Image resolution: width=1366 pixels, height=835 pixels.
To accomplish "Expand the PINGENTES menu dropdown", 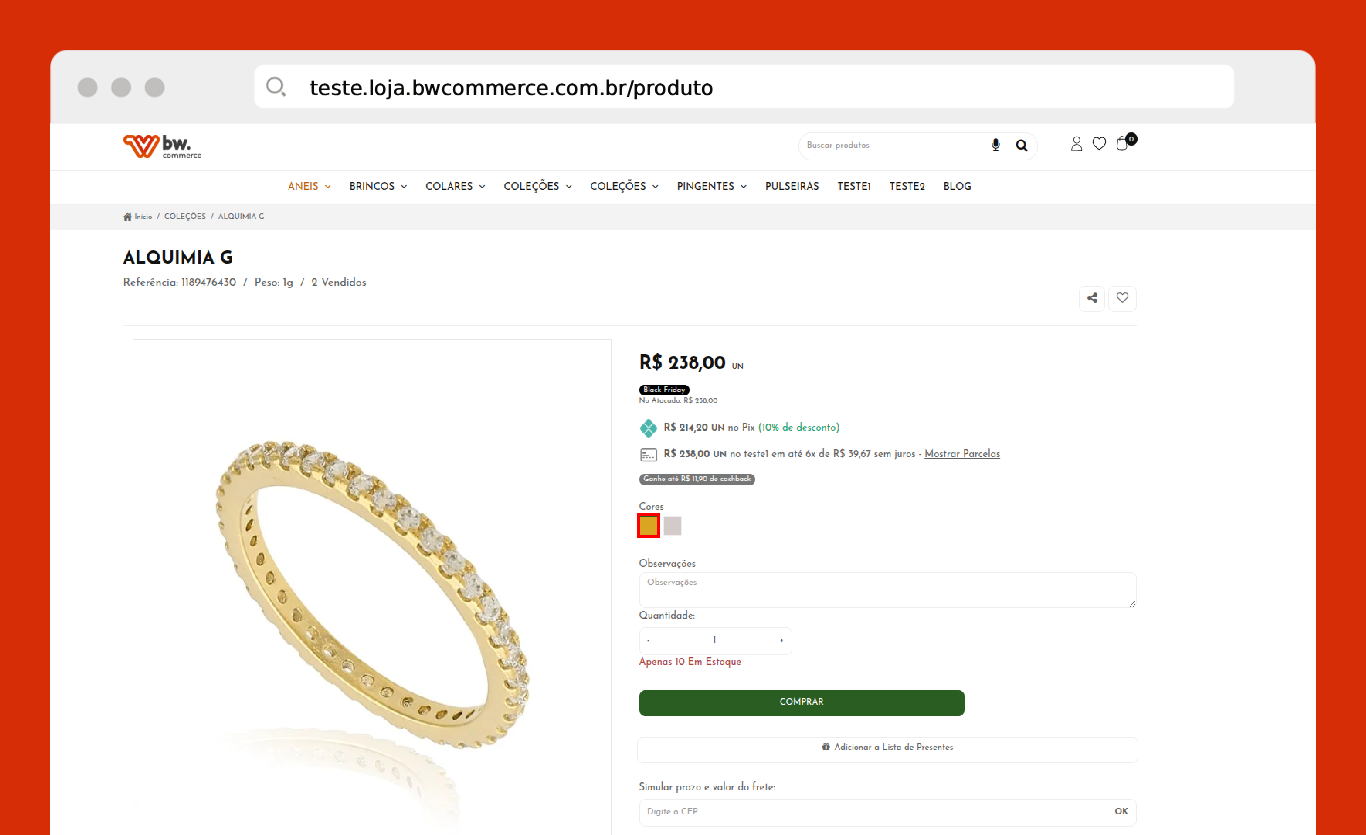I will [711, 187].
